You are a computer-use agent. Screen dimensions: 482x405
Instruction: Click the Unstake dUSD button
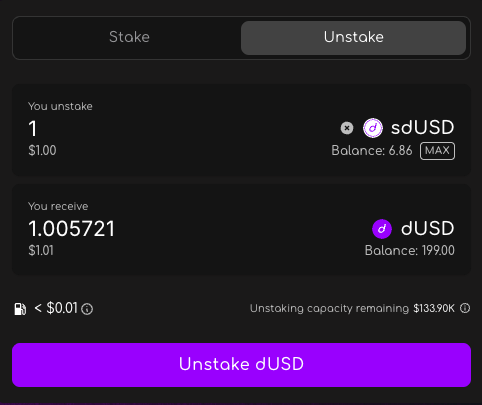pos(241,365)
